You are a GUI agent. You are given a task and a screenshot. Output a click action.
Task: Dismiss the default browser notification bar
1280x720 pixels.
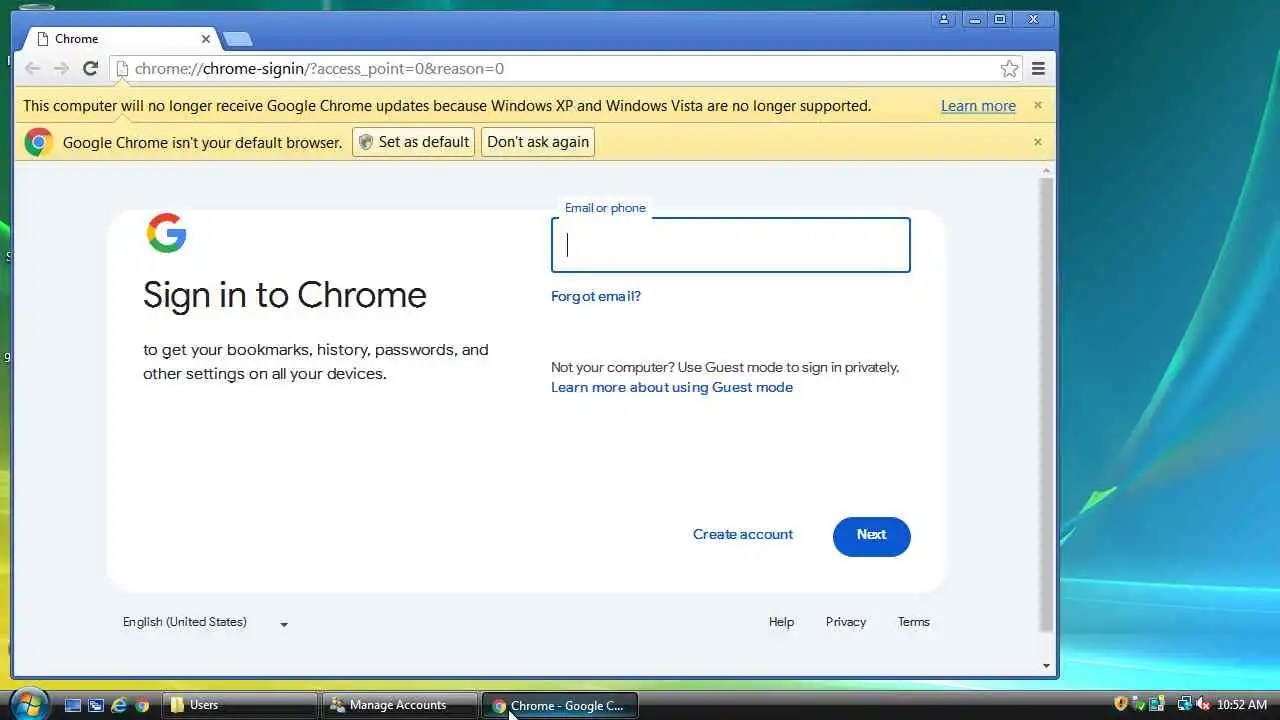click(x=1038, y=142)
